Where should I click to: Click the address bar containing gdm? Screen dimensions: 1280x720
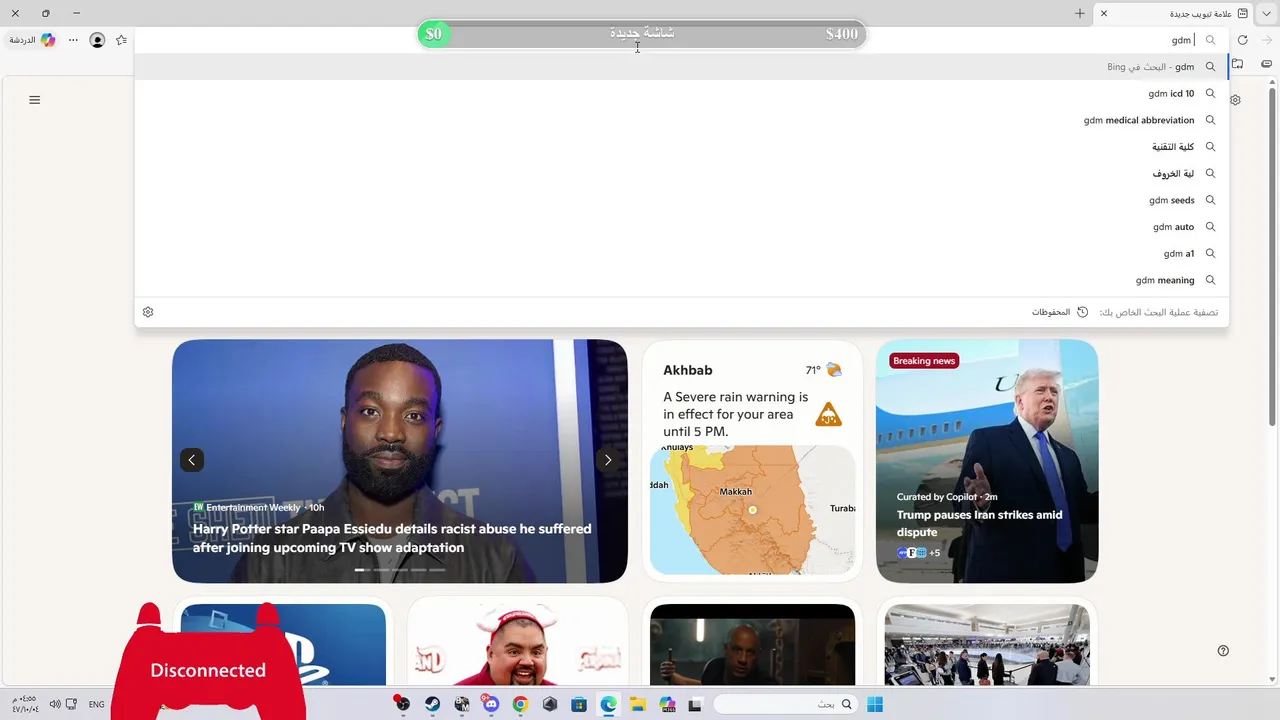pyautogui.click(x=681, y=40)
